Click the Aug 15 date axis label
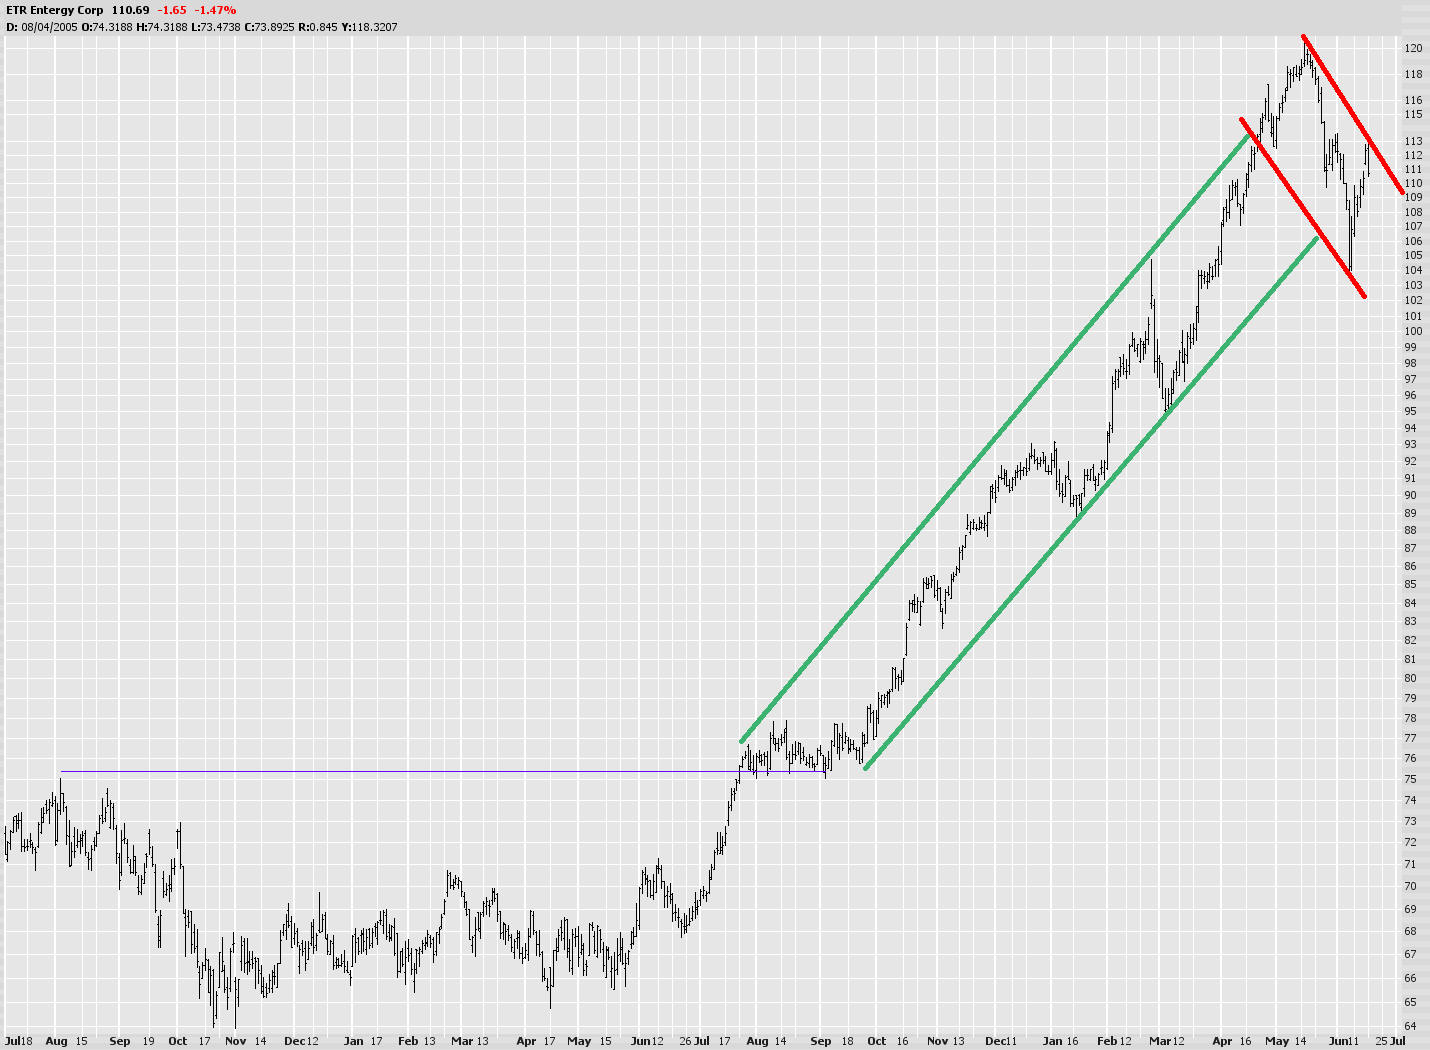1430x1050 pixels. click(x=66, y=1041)
